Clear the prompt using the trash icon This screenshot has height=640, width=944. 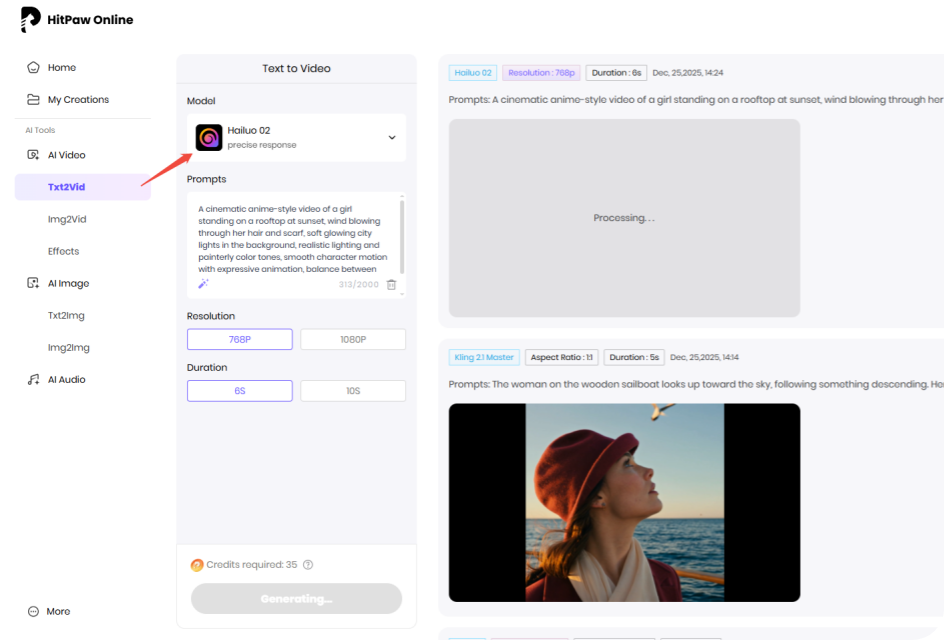[390, 285]
